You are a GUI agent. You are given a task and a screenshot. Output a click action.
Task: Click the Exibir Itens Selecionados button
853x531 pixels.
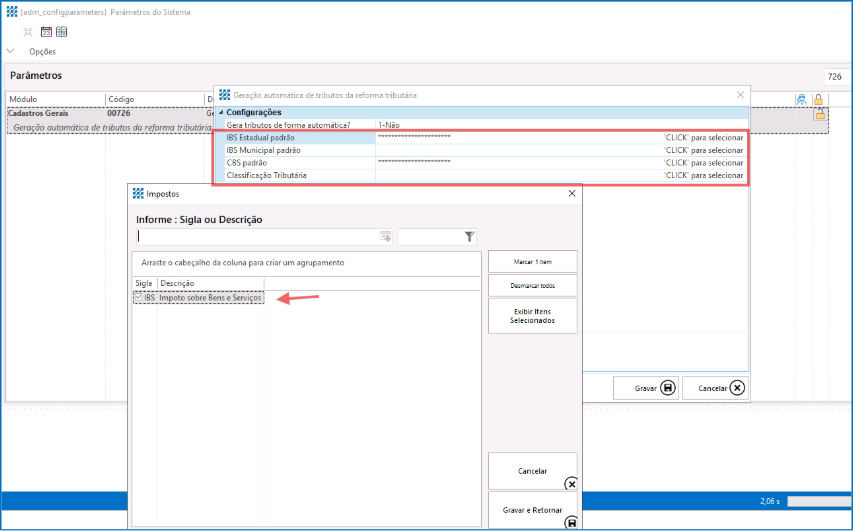pos(532,317)
